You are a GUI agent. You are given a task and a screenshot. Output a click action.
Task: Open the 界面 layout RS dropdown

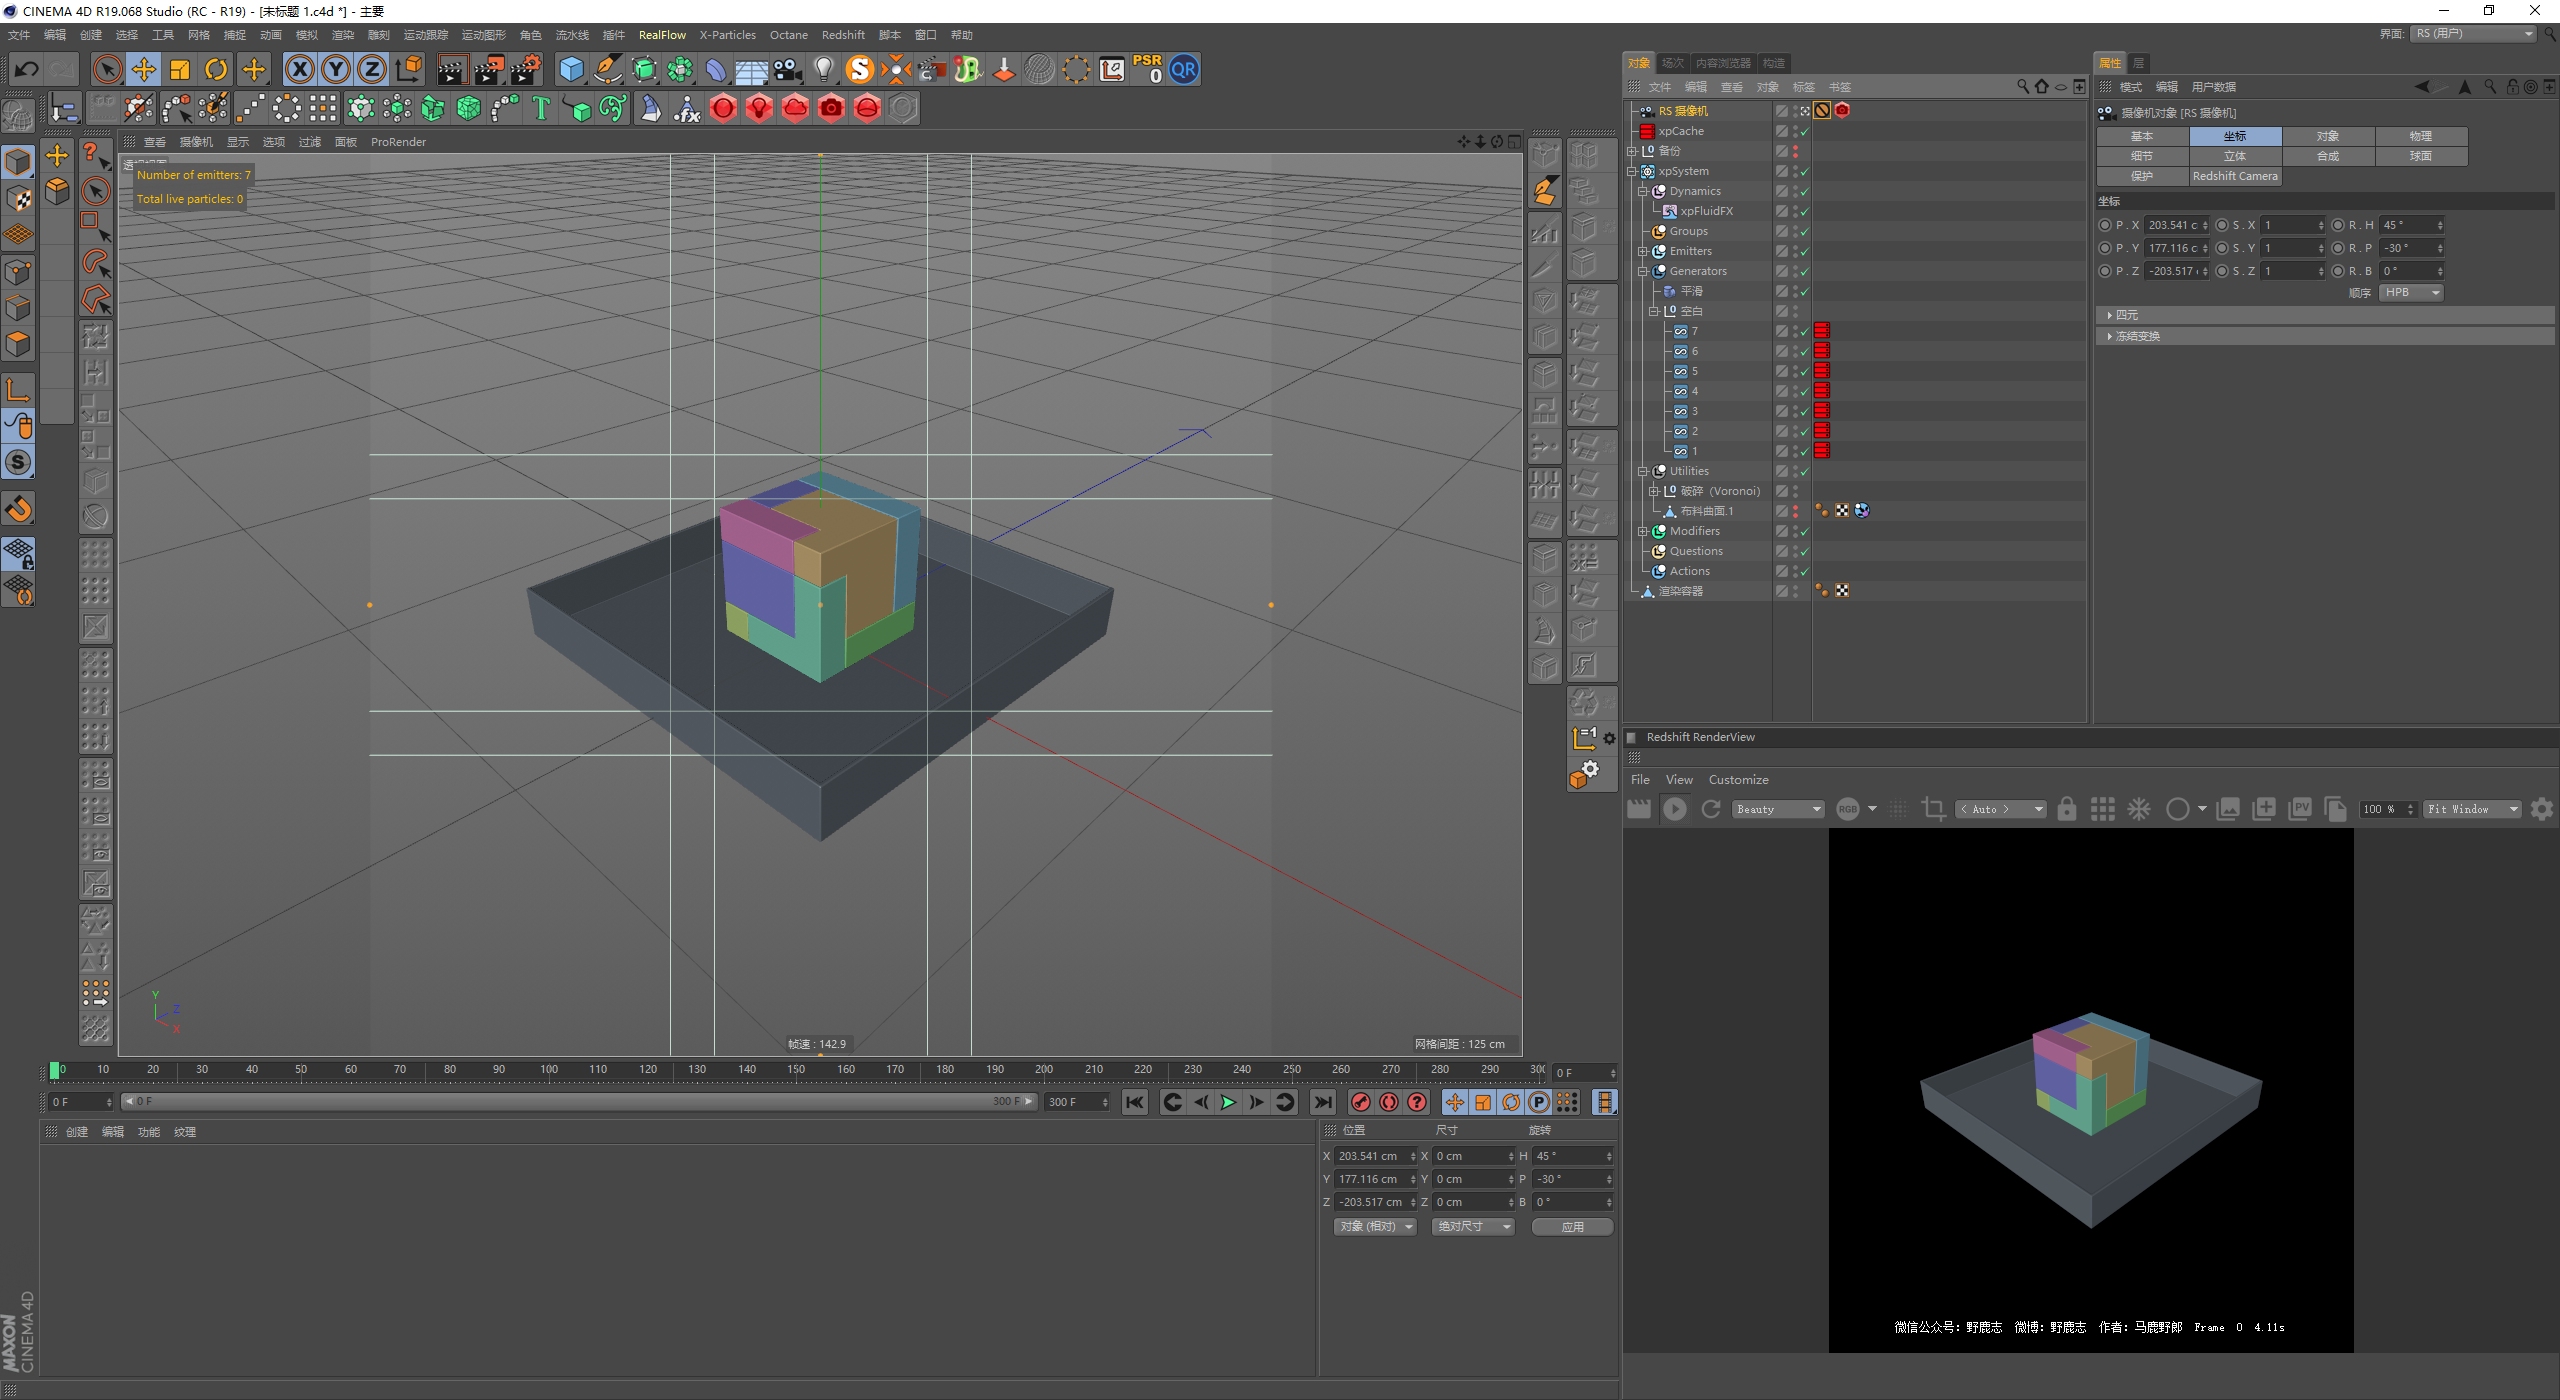pos(2473,34)
